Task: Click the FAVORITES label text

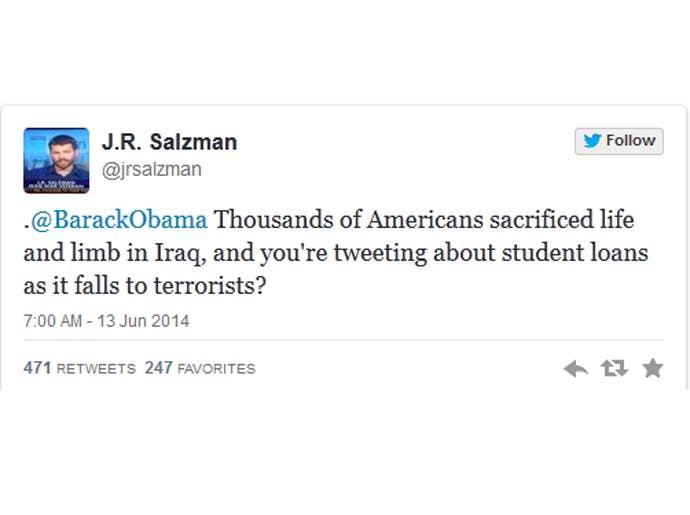Action: coord(217,369)
